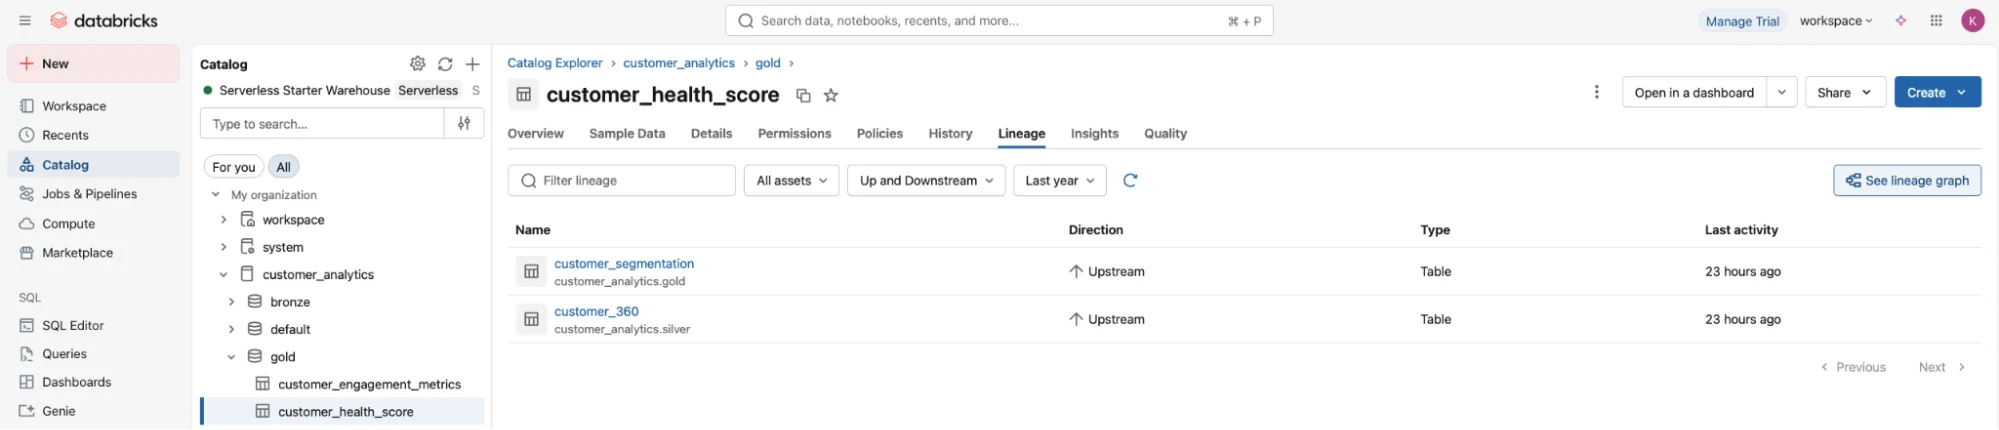Switch to the Details tab
The width and height of the screenshot is (1999, 430).
click(x=711, y=134)
